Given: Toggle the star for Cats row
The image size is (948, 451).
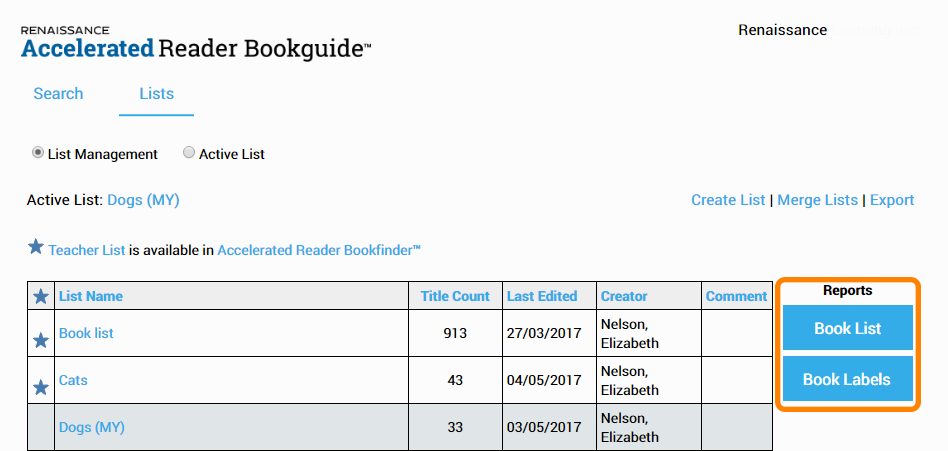Looking at the screenshot, I should [41, 388].
